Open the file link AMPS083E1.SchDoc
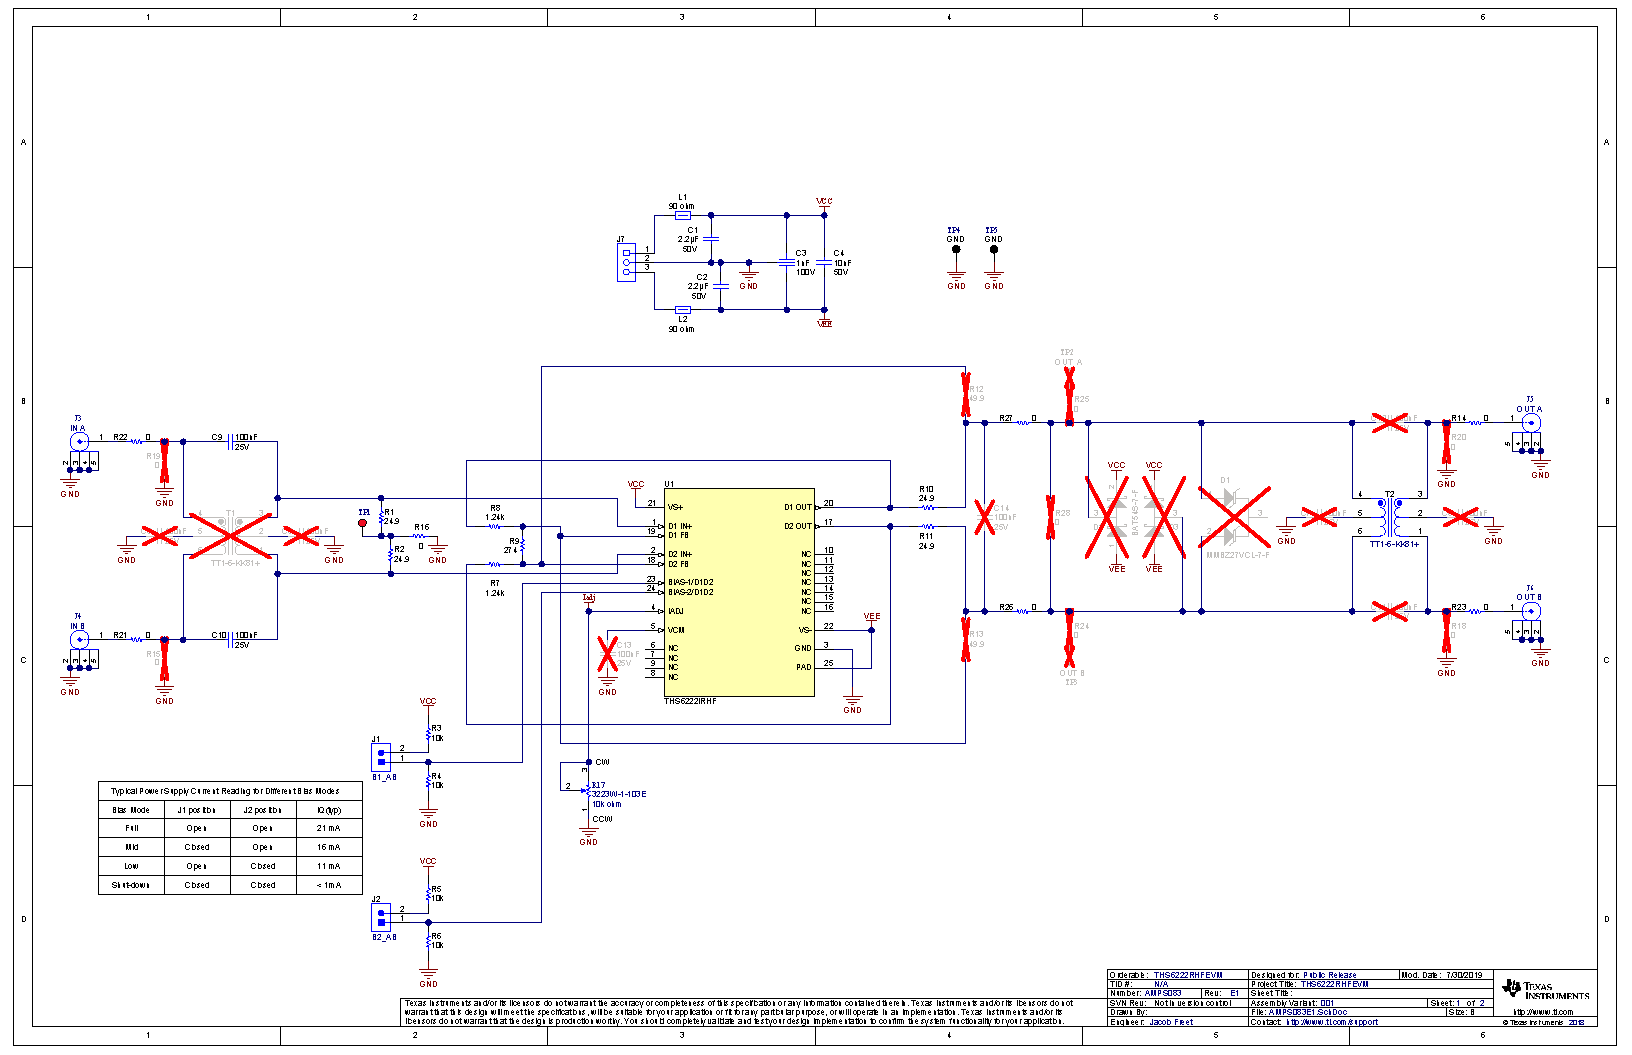Screen dimensions: 1632x1055 (1307, 1011)
